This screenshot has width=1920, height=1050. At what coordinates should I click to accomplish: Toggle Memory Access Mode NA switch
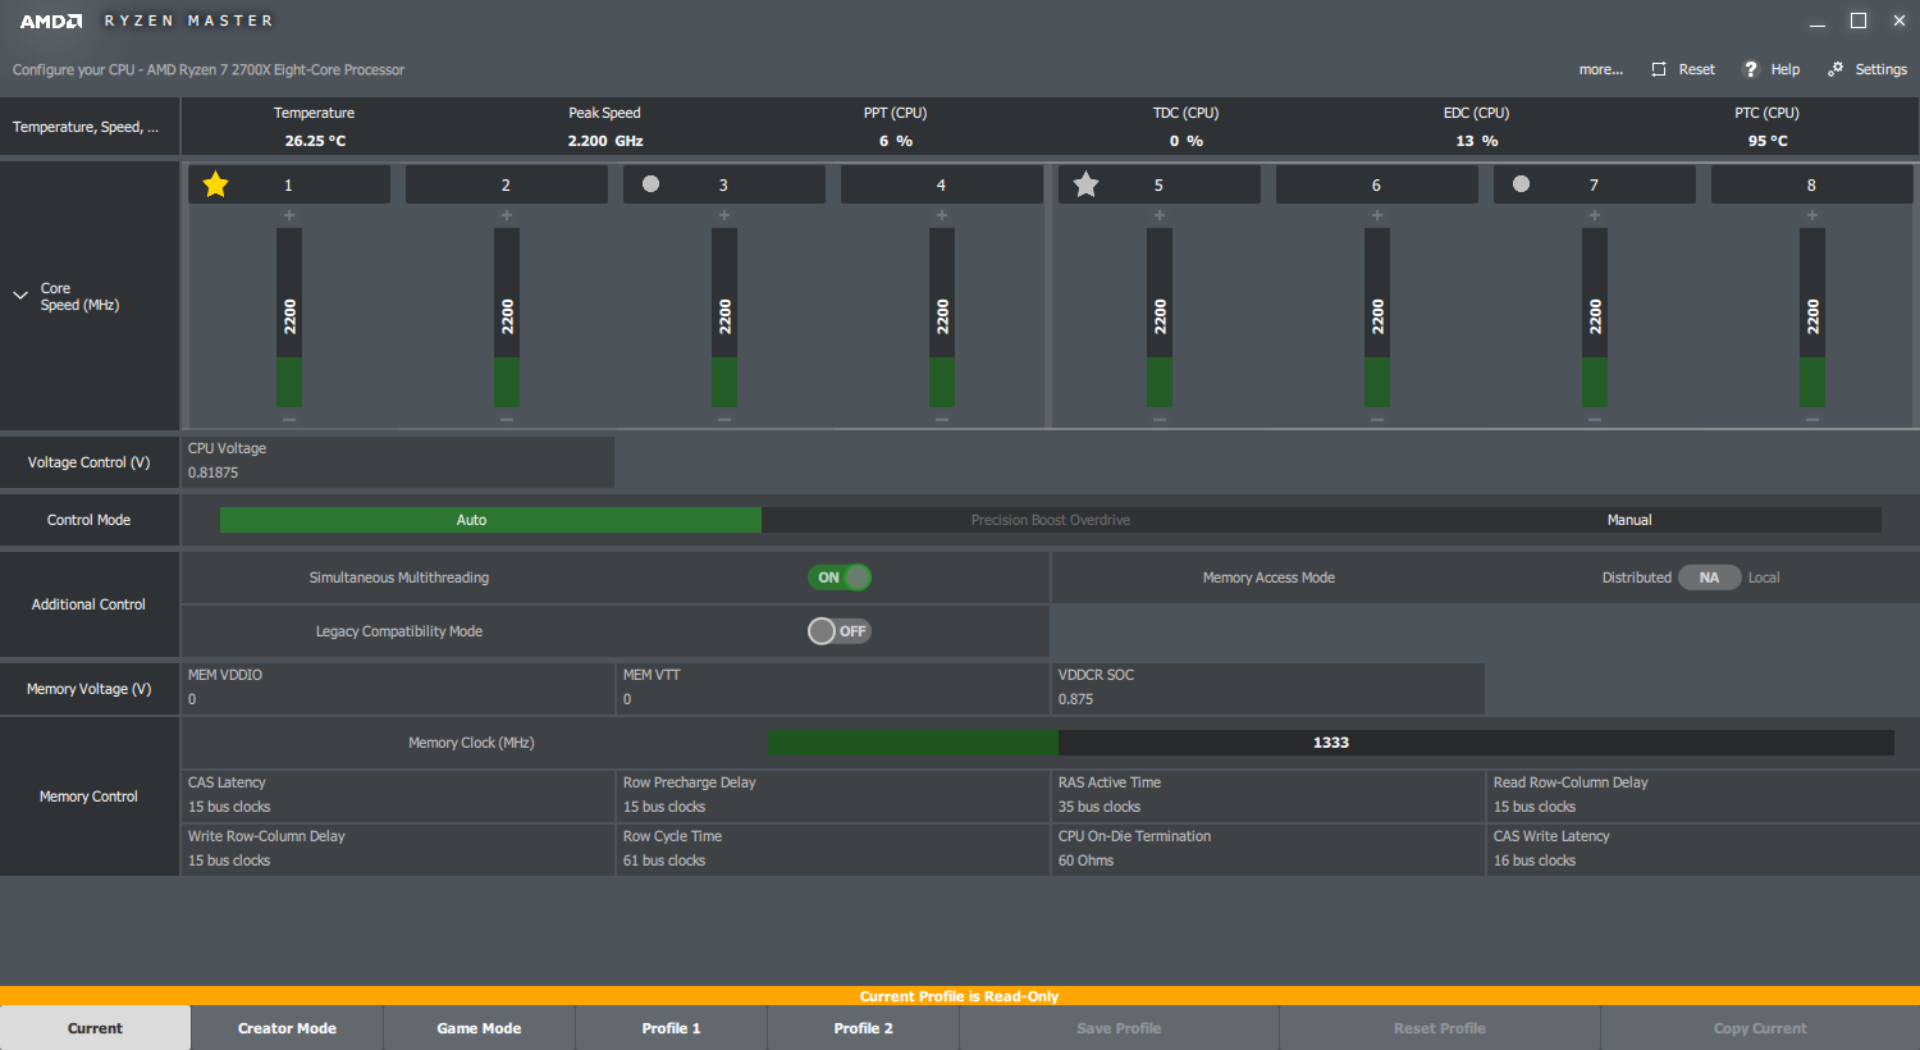[1709, 577]
